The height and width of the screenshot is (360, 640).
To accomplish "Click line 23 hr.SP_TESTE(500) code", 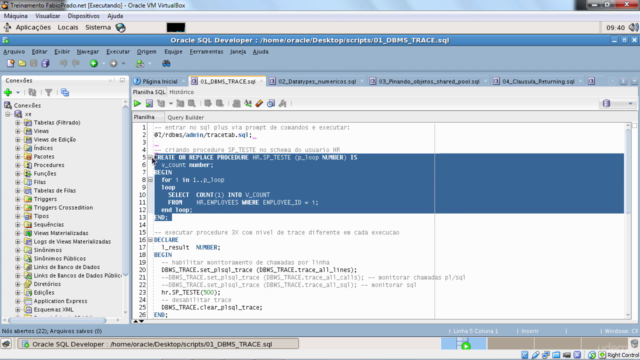I will point(191,292).
